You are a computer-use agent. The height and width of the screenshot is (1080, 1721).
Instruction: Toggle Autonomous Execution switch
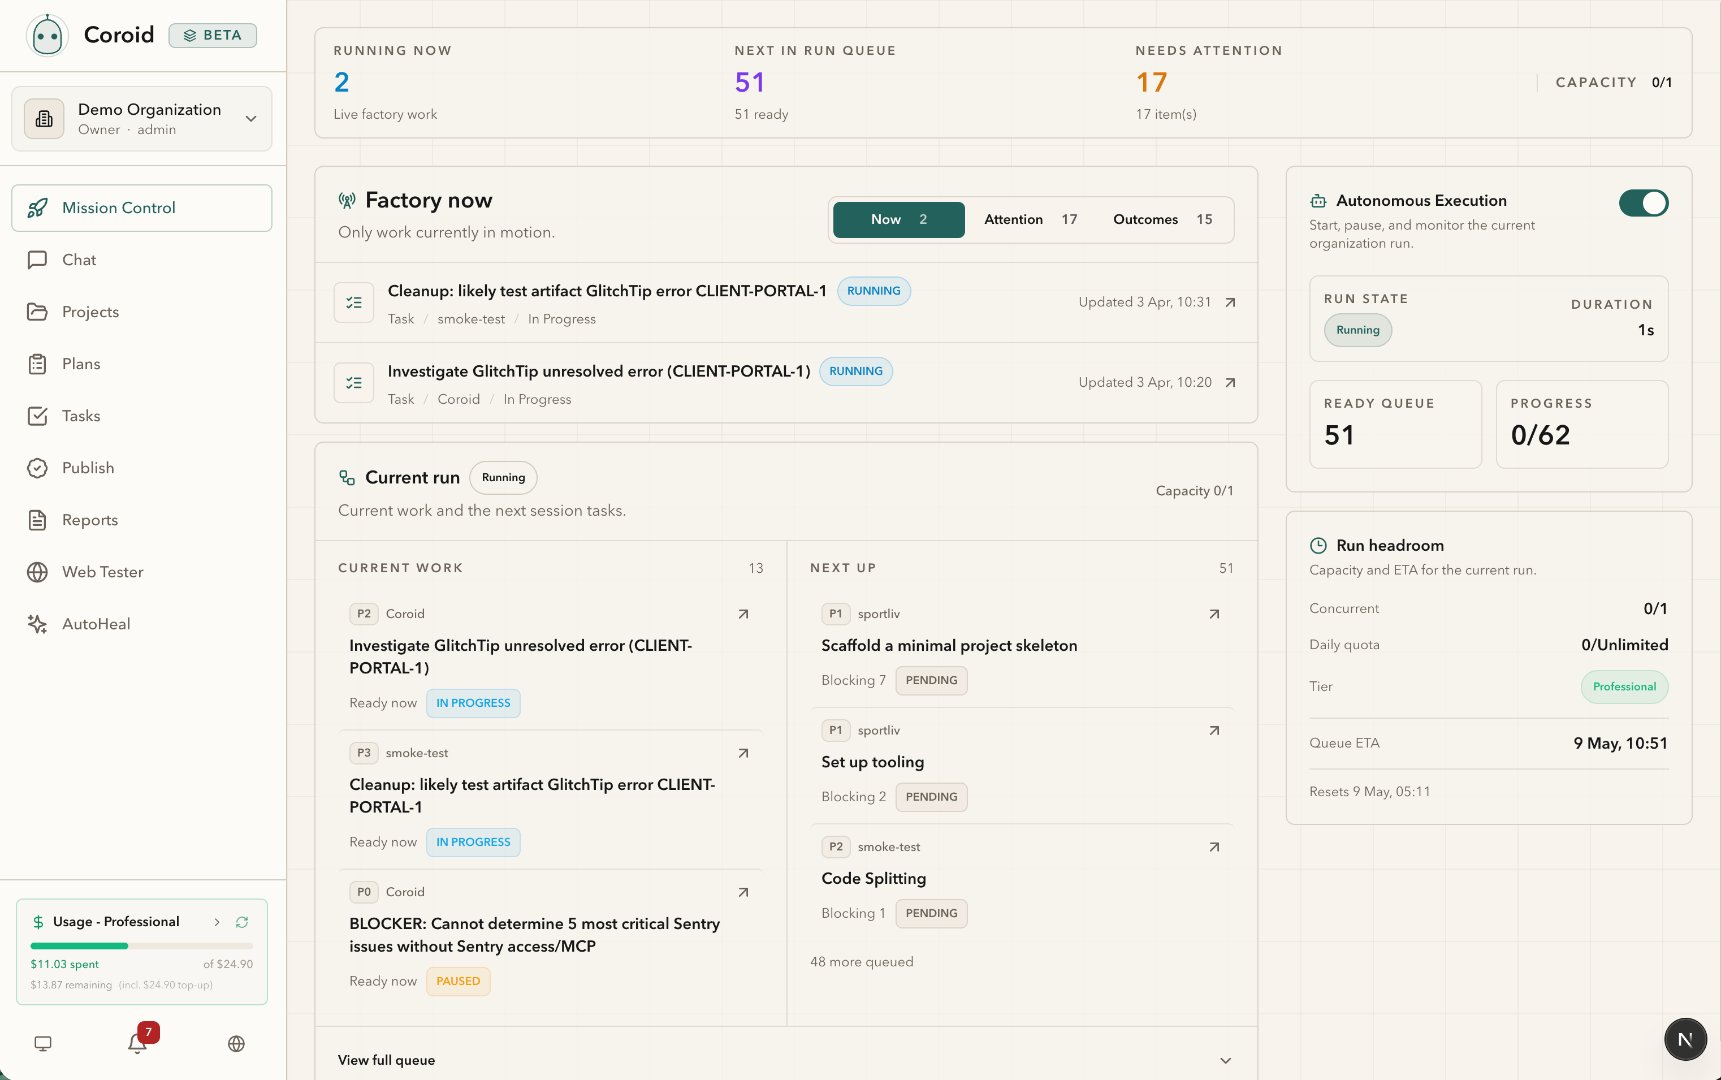pyautogui.click(x=1643, y=203)
